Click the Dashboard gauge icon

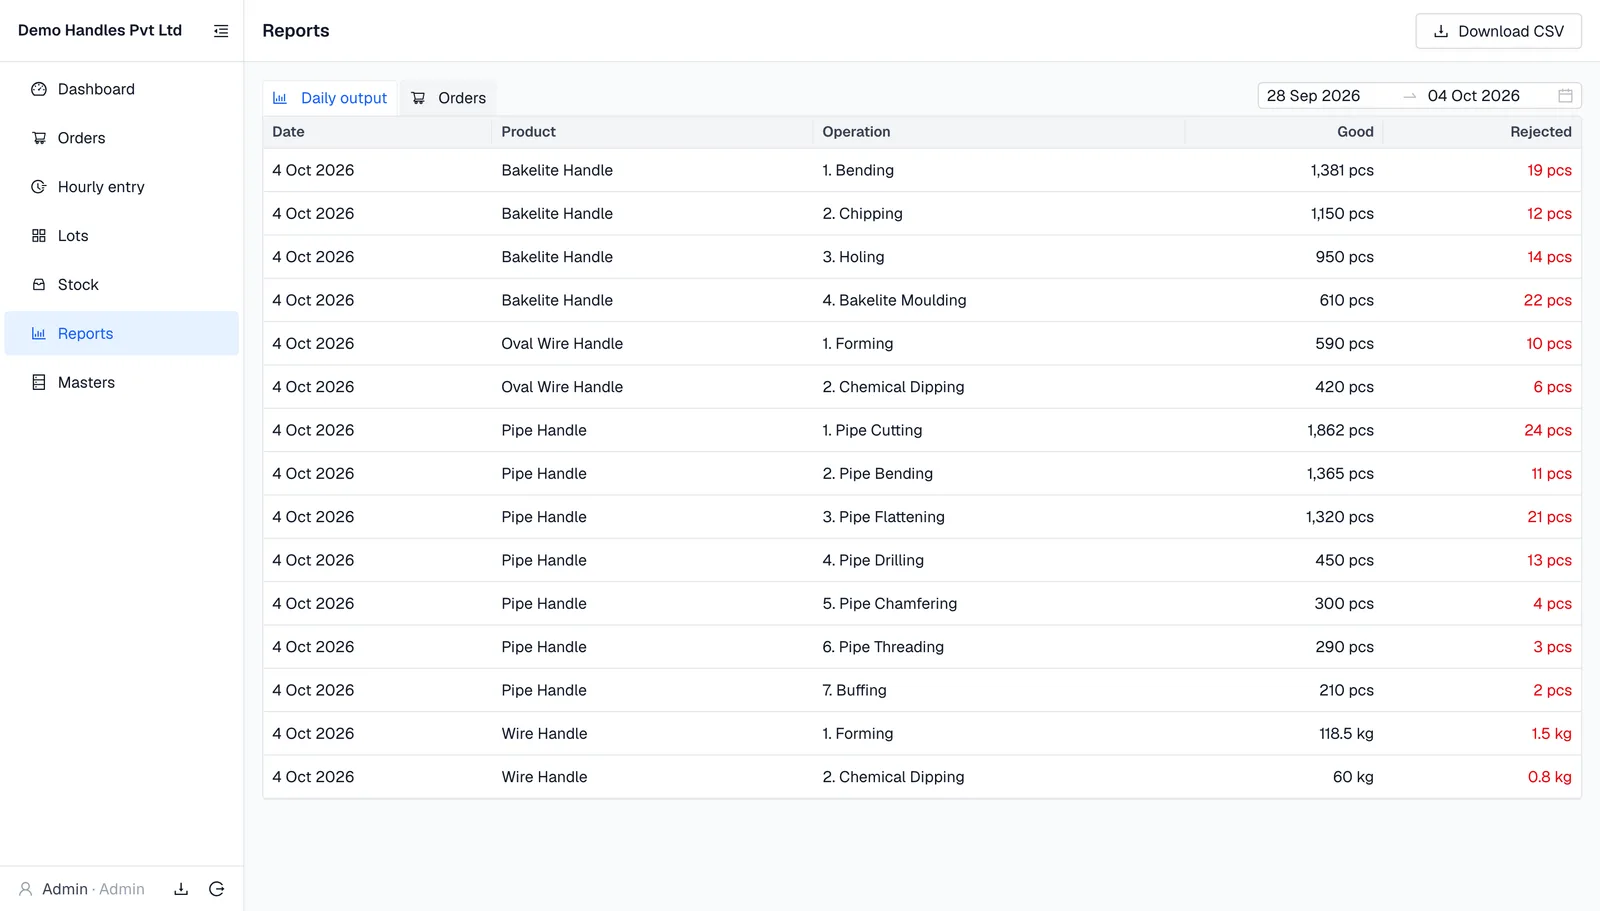click(x=39, y=89)
